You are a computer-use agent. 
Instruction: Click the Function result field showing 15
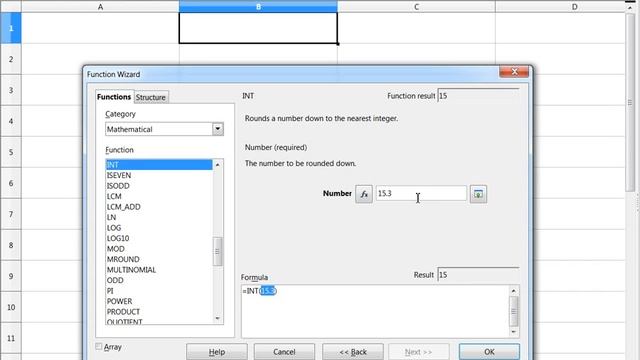click(478, 96)
